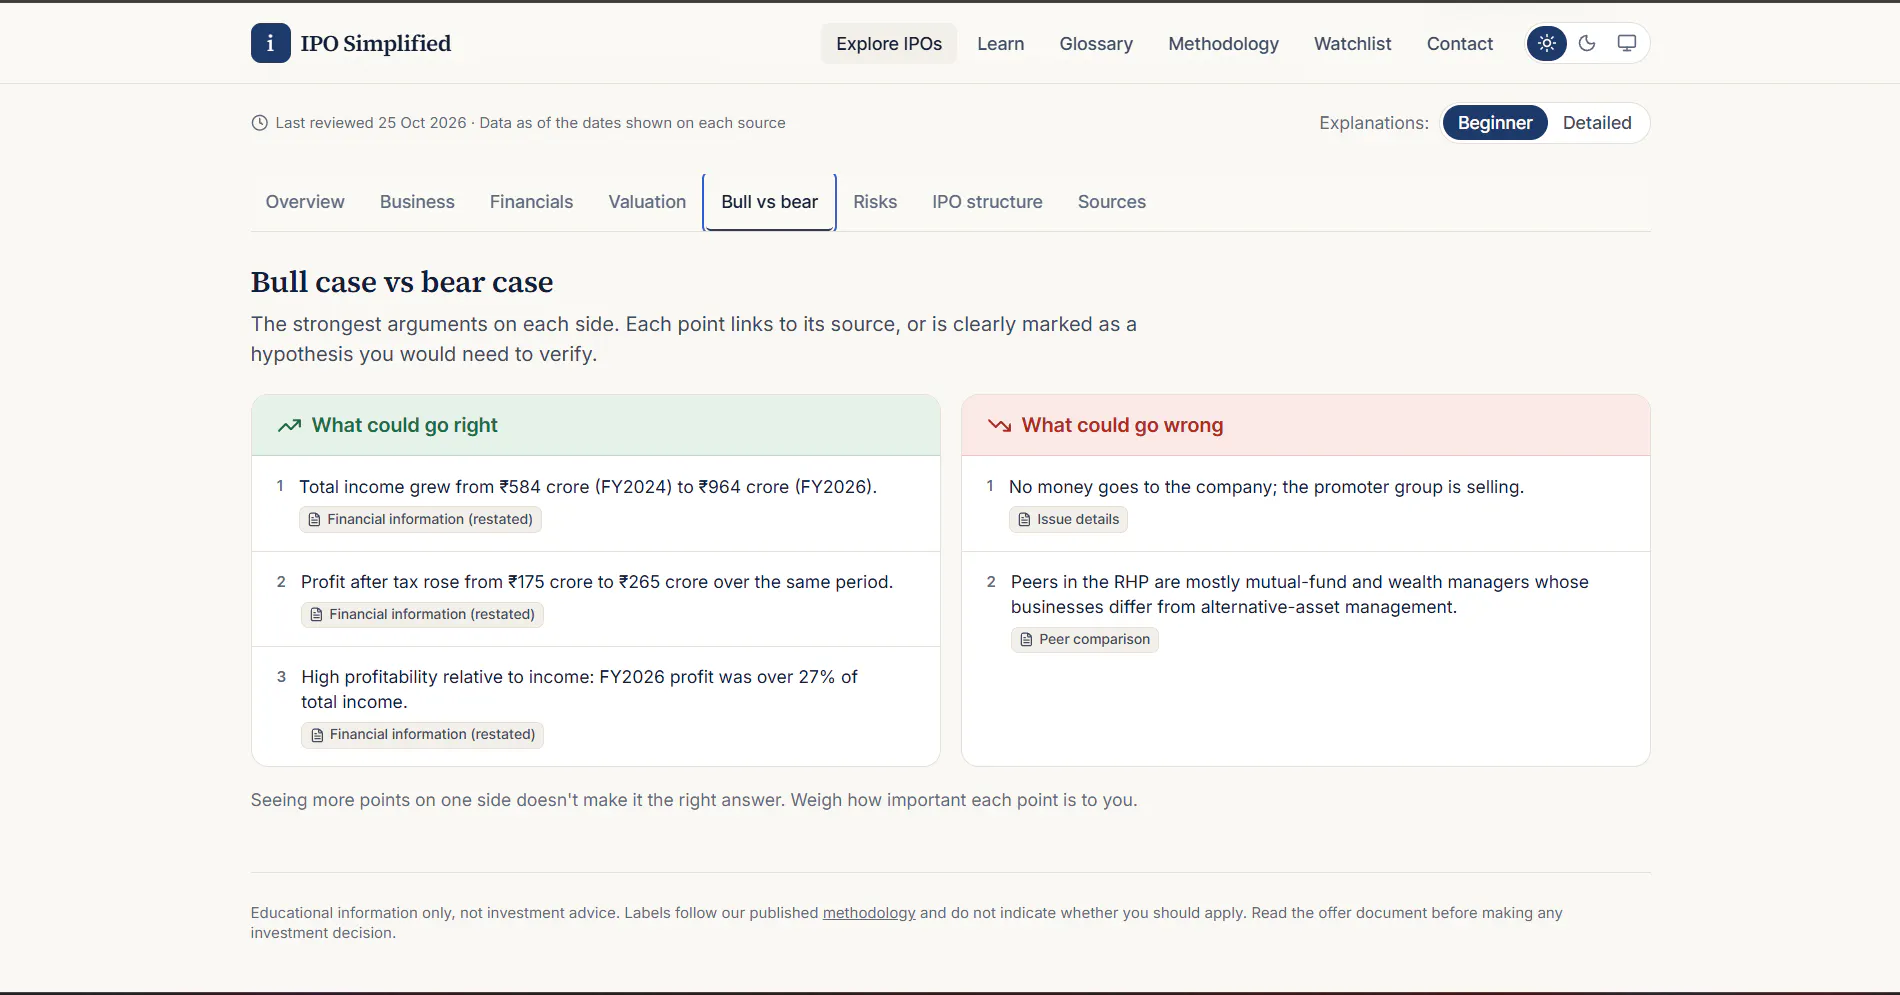1900x995 pixels.
Task: Open the Contact nav item
Action: [x=1459, y=44]
